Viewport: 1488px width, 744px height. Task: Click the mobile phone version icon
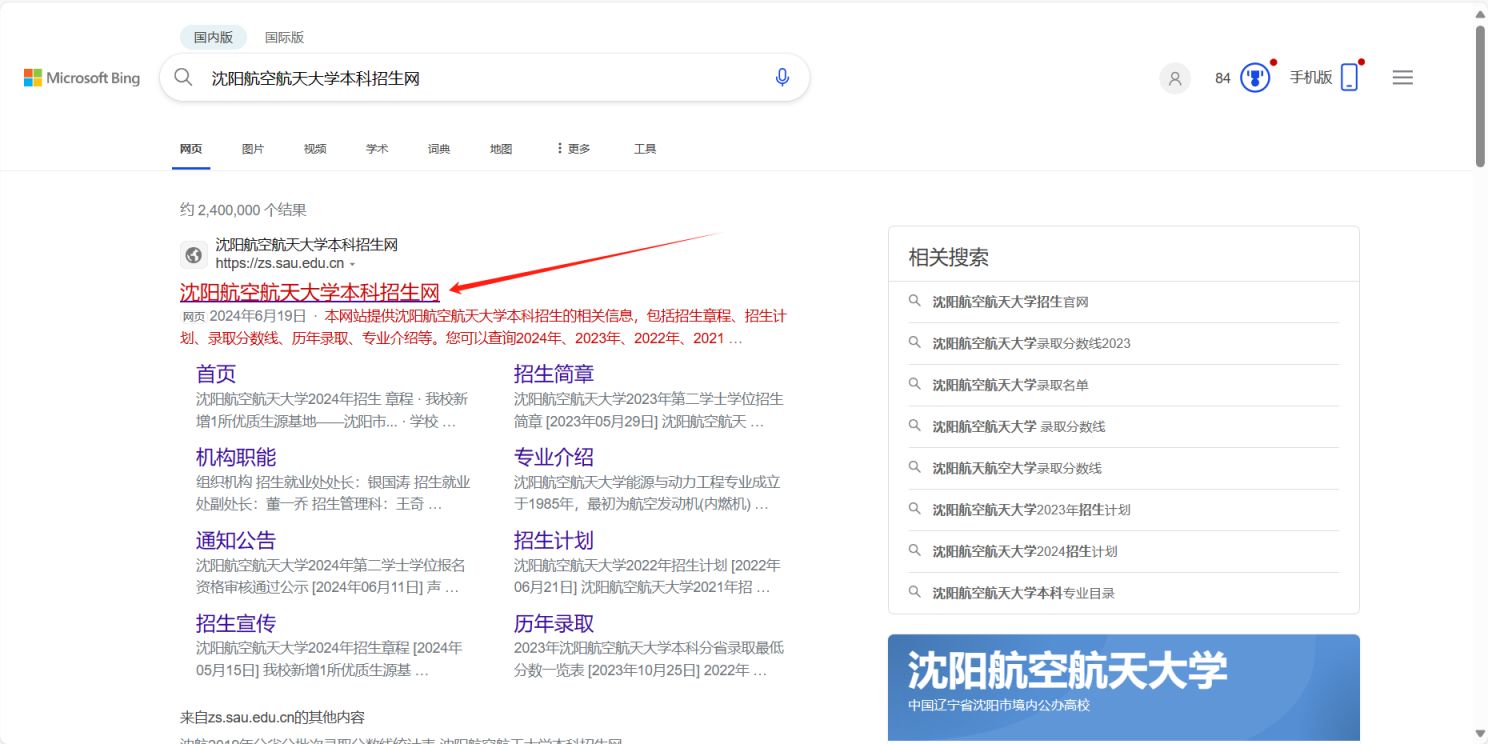(x=1350, y=77)
